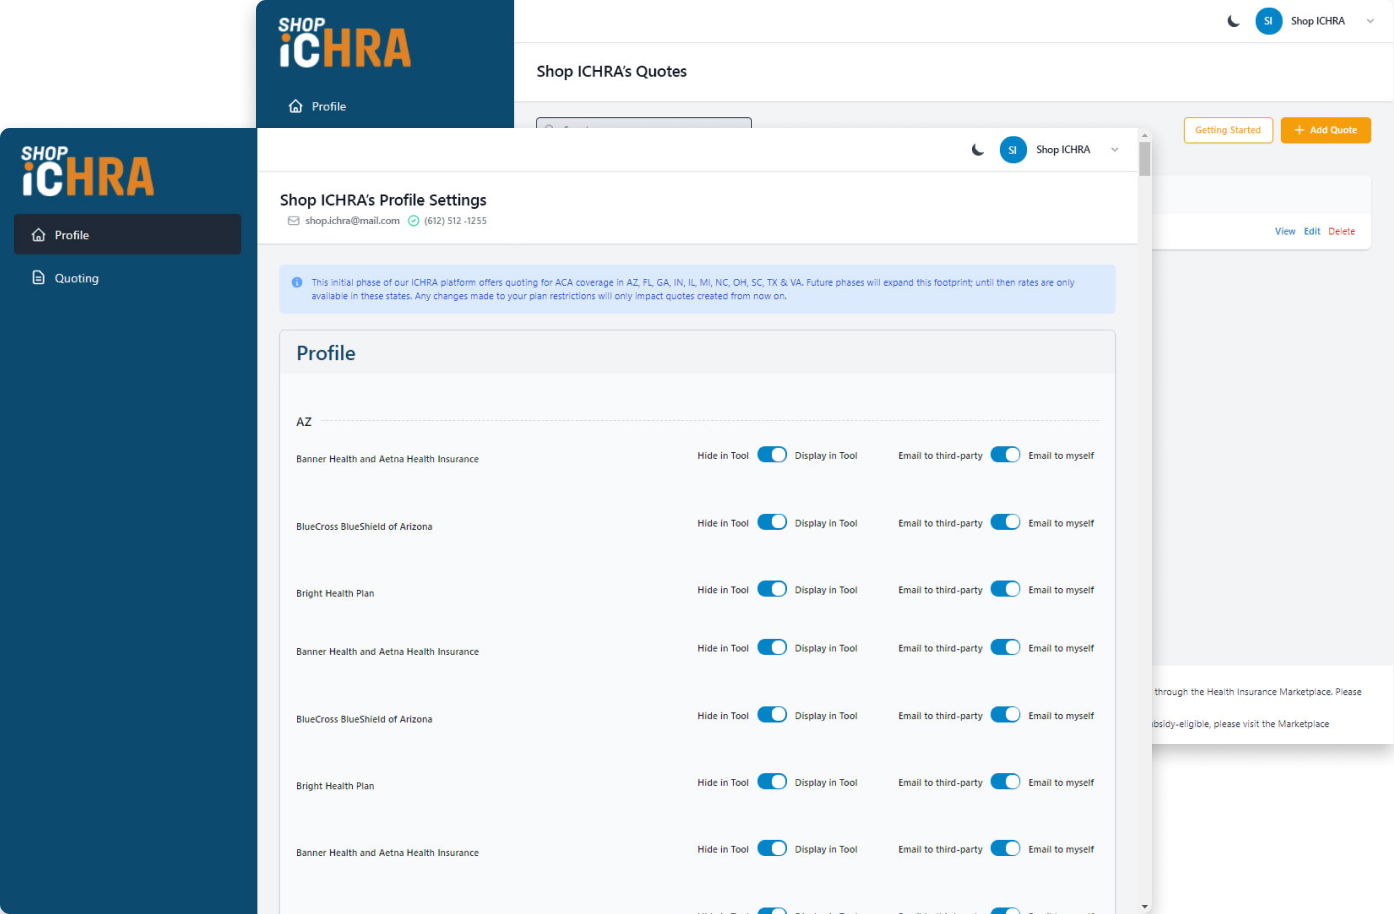
Task: Click scrollbar up arrow of Profile Settings window
Action: tap(1145, 135)
